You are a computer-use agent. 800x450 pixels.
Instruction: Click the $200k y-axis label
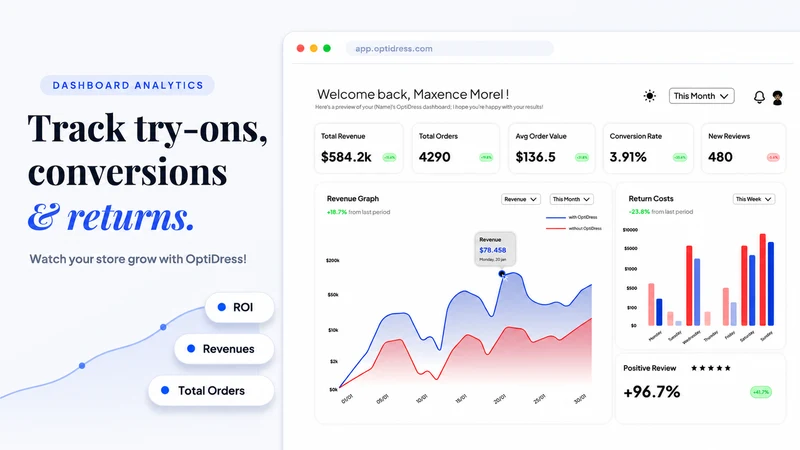[x=333, y=261]
